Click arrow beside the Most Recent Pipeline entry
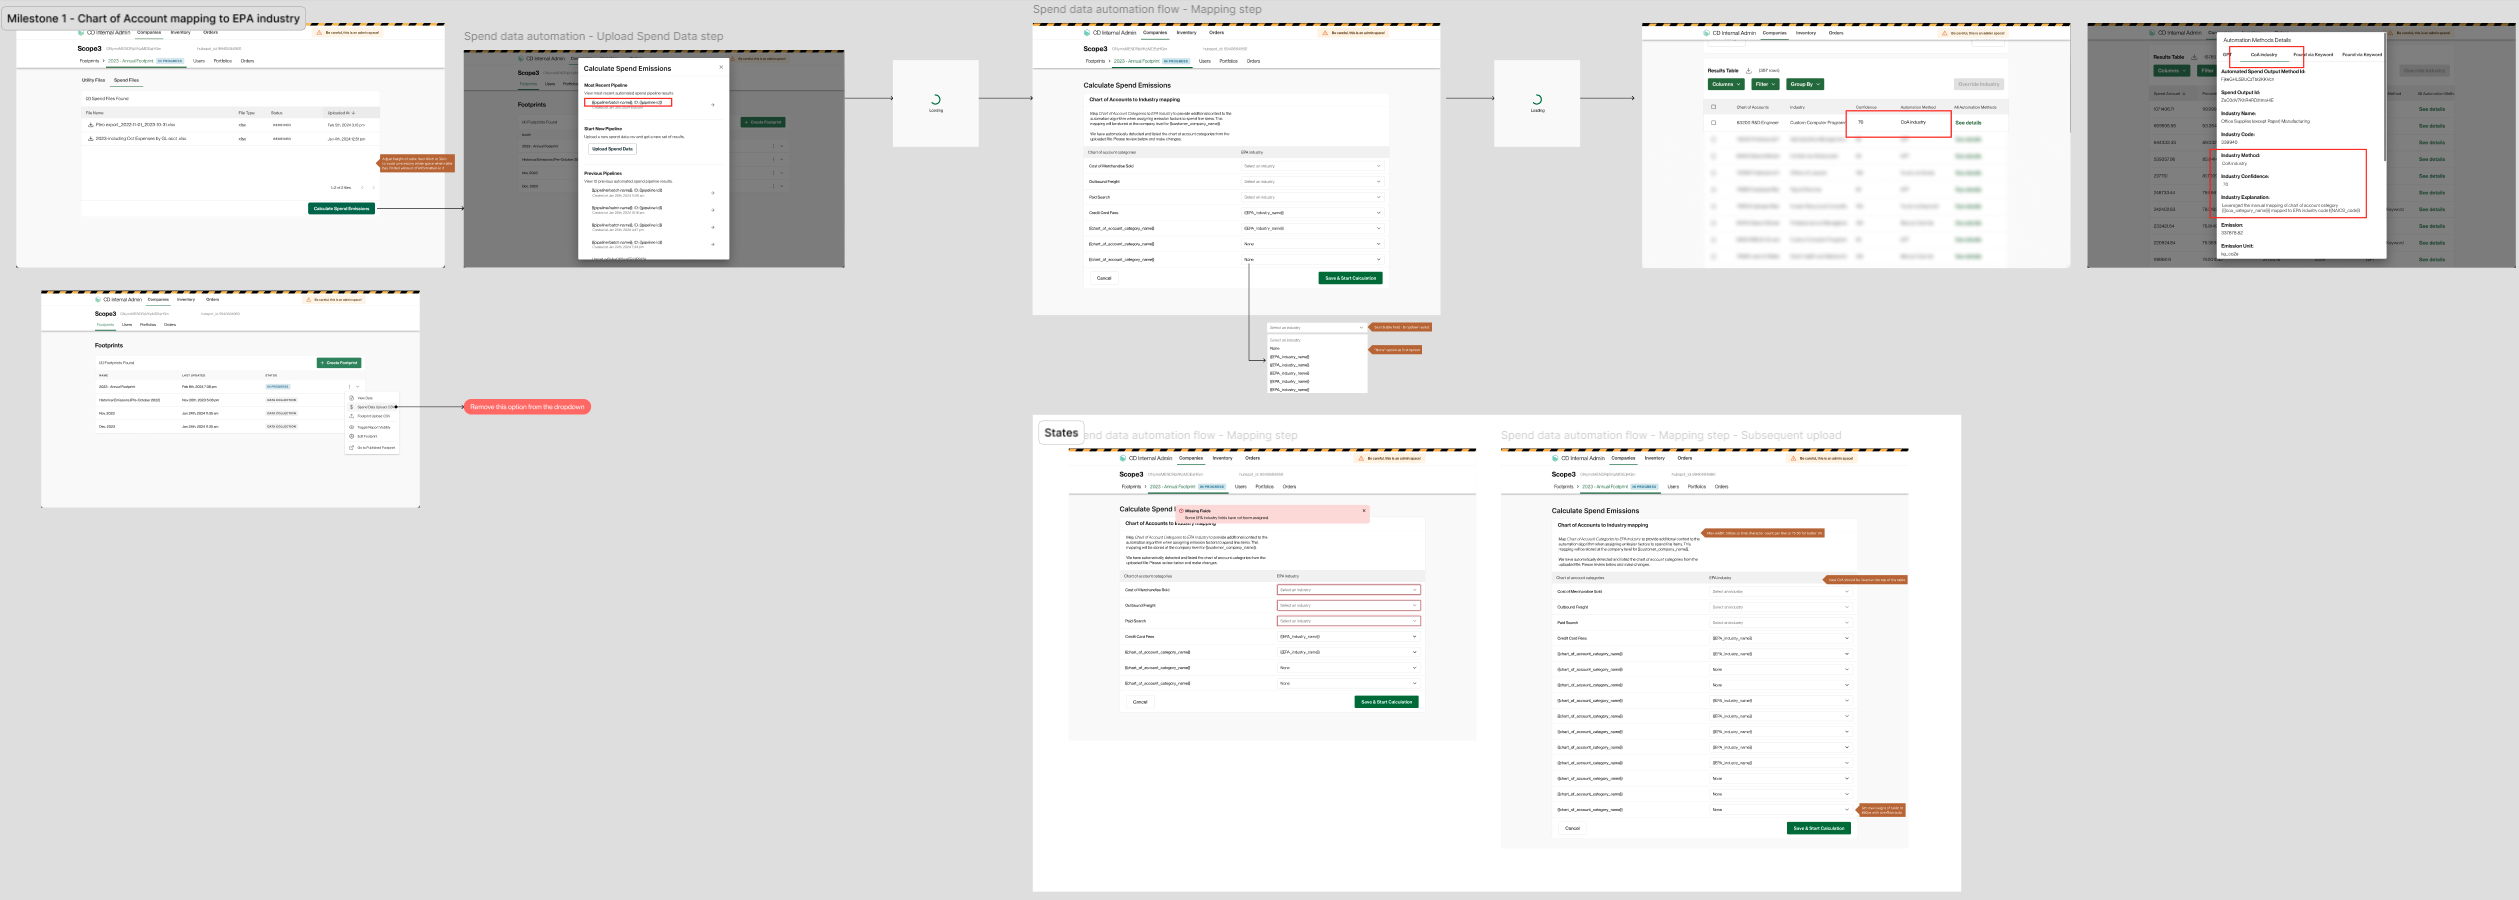Image resolution: width=2519 pixels, height=900 pixels. point(713,104)
